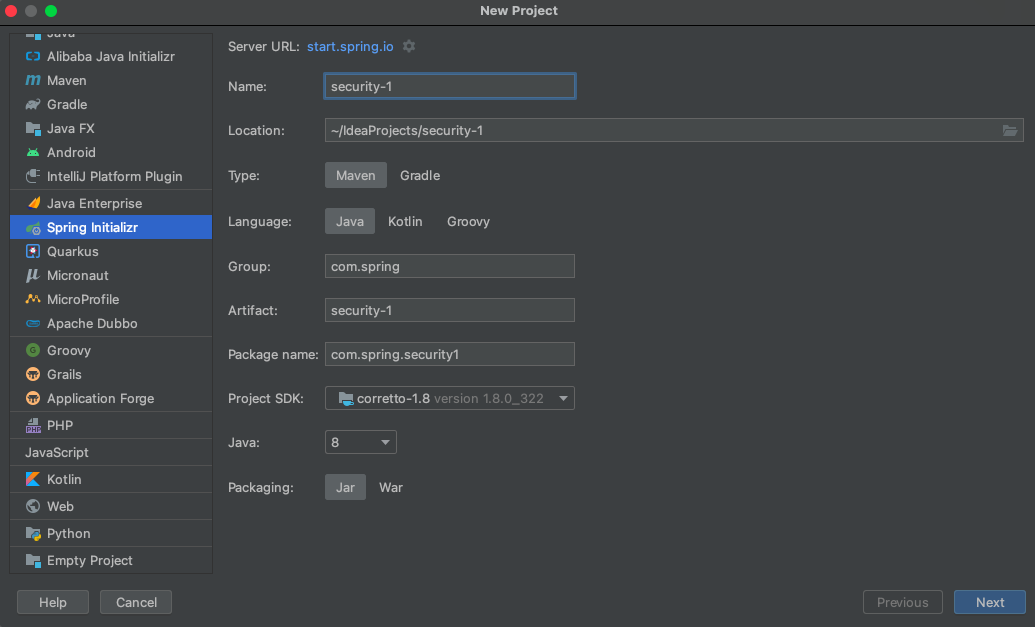Click the PHP icon
The height and width of the screenshot is (627, 1035).
tap(32, 426)
